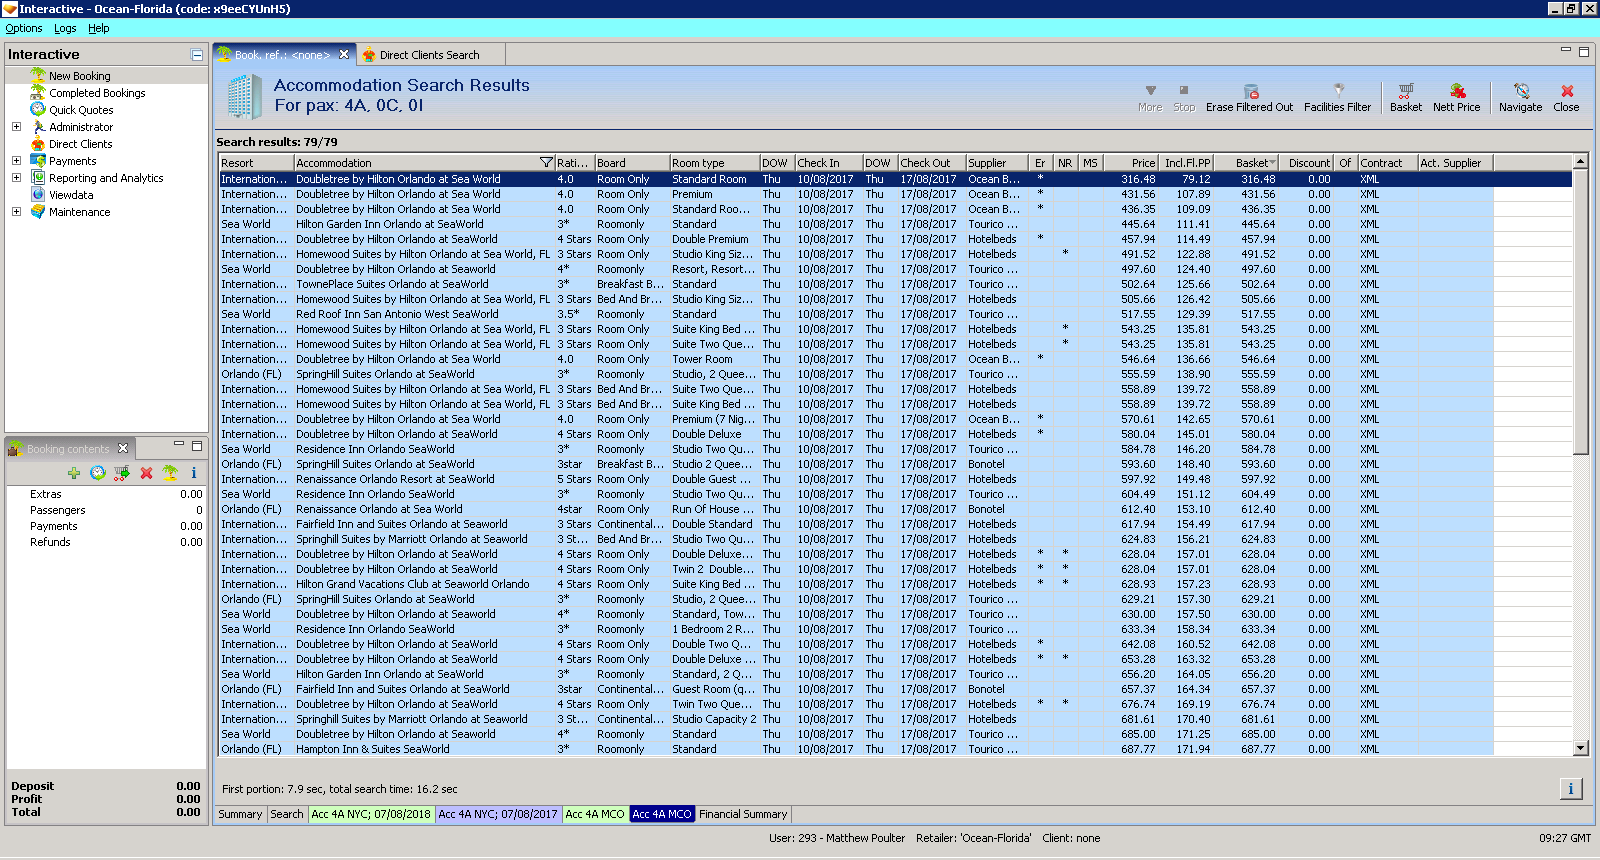1600x860 pixels.
Task: Click the vertical scrollbar thumb in results
Action: 1580,311
